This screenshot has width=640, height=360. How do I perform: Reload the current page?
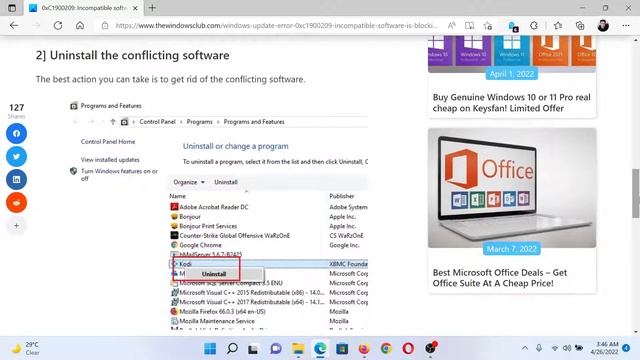coord(58,25)
